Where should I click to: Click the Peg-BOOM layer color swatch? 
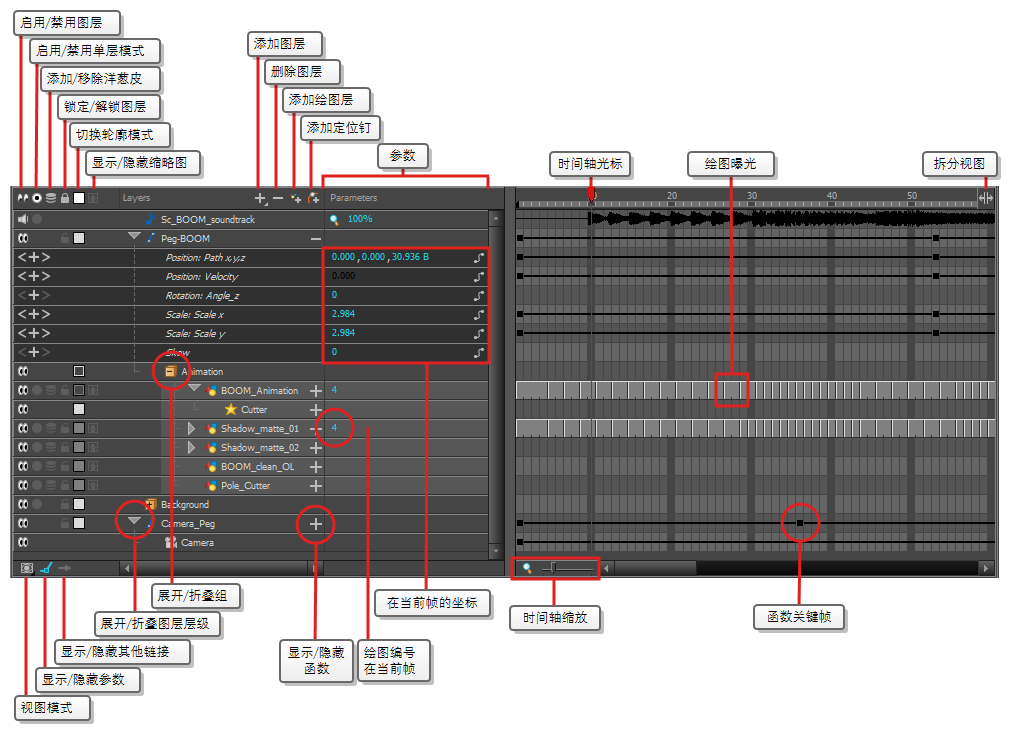[x=79, y=239]
